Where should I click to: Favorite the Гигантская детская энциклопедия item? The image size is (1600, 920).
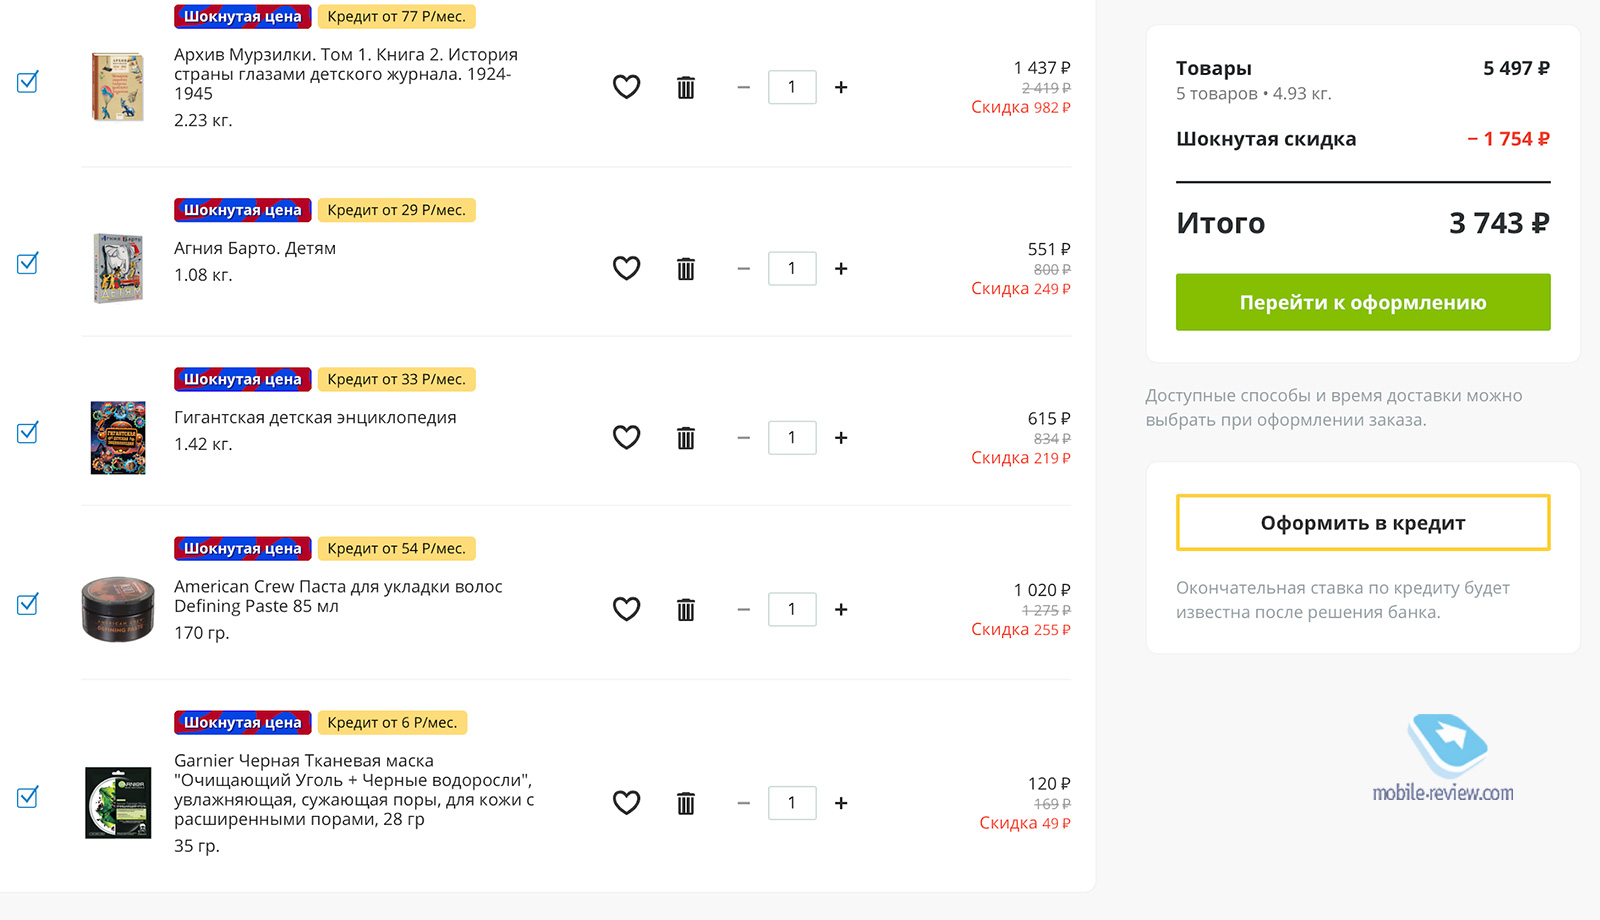pyautogui.click(x=626, y=437)
